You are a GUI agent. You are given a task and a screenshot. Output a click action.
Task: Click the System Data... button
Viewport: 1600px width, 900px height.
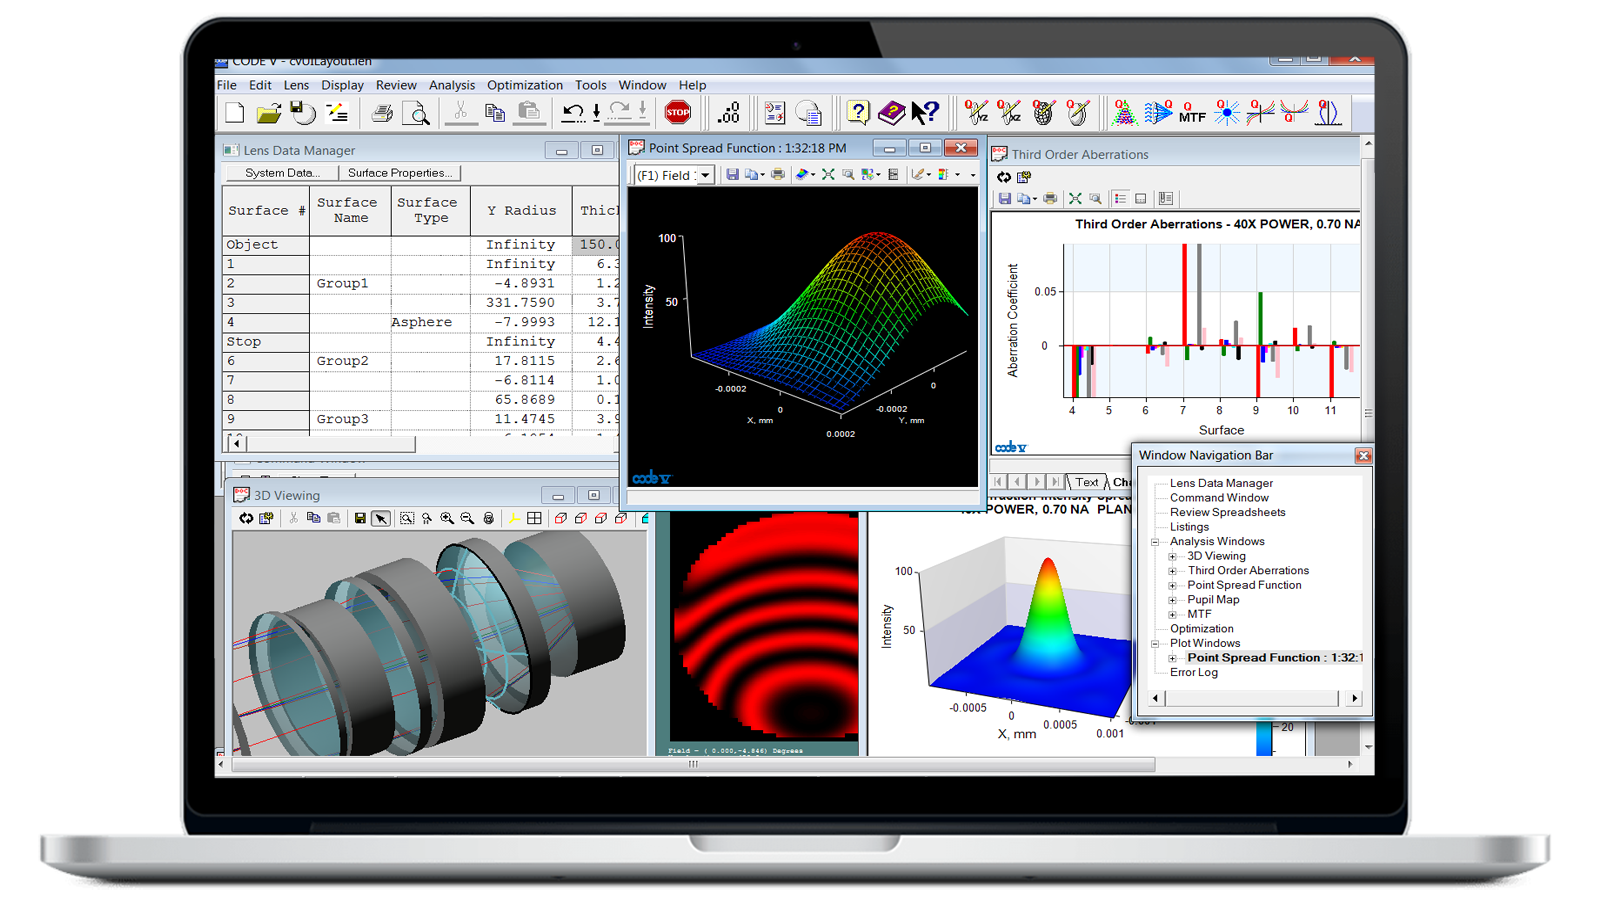coord(282,173)
